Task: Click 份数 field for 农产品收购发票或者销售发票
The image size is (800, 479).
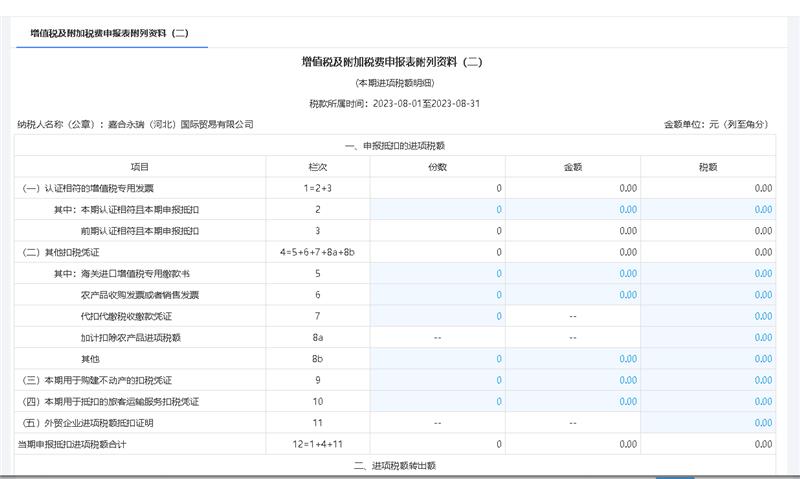Action: click(437, 295)
